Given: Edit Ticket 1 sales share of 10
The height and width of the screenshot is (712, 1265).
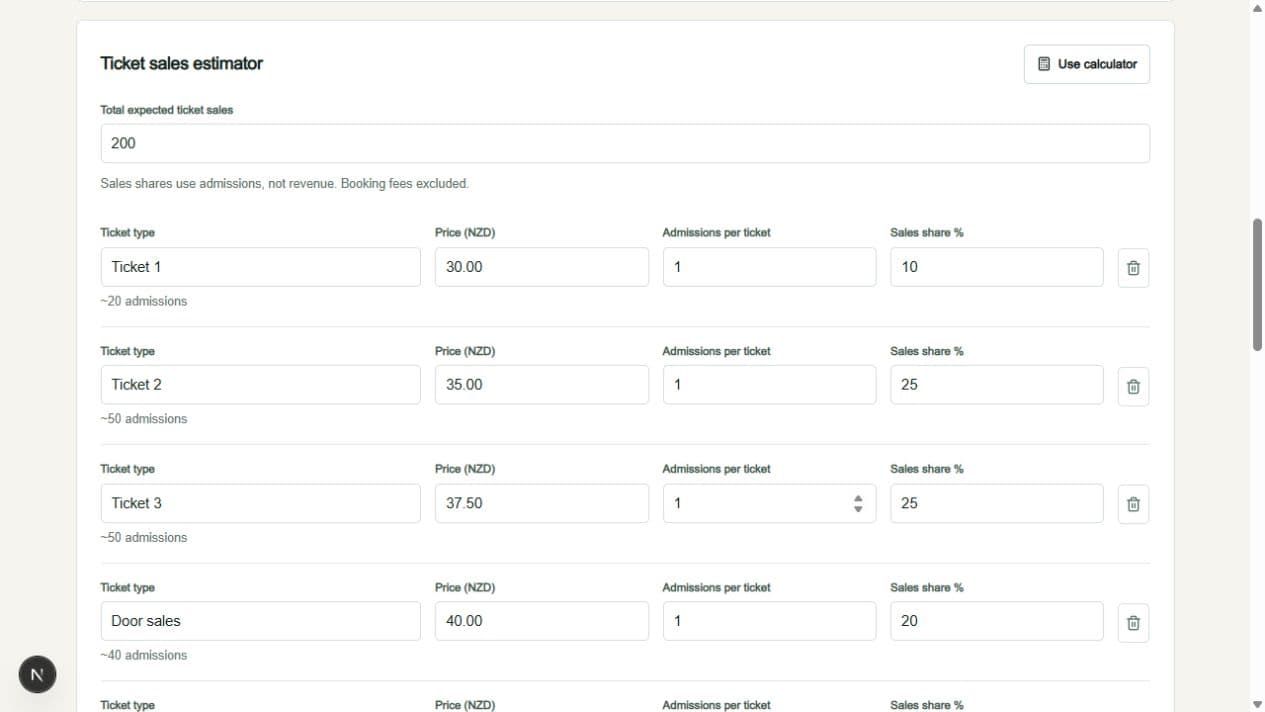Looking at the screenshot, I should 997,267.
